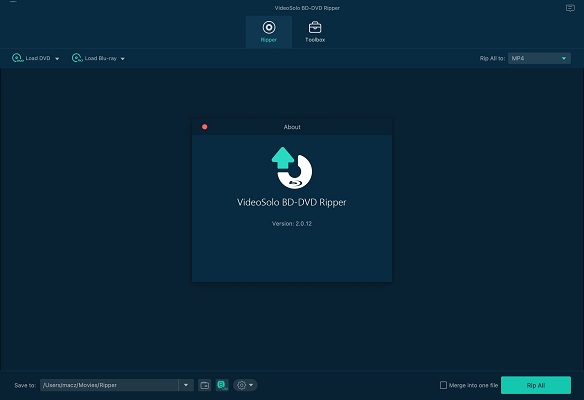The image size is (584, 400).
Task: Expand the settings gear dropdown arrow
Action: pyautogui.click(x=251, y=385)
